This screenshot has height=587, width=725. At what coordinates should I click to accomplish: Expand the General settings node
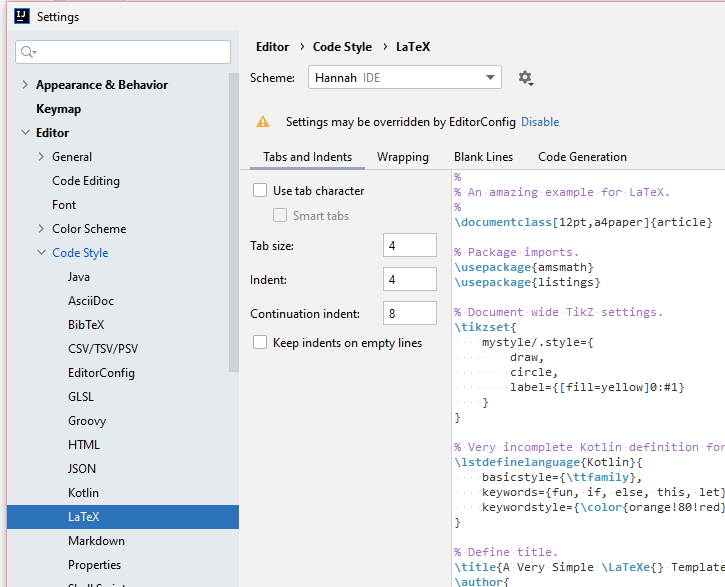point(41,157)
